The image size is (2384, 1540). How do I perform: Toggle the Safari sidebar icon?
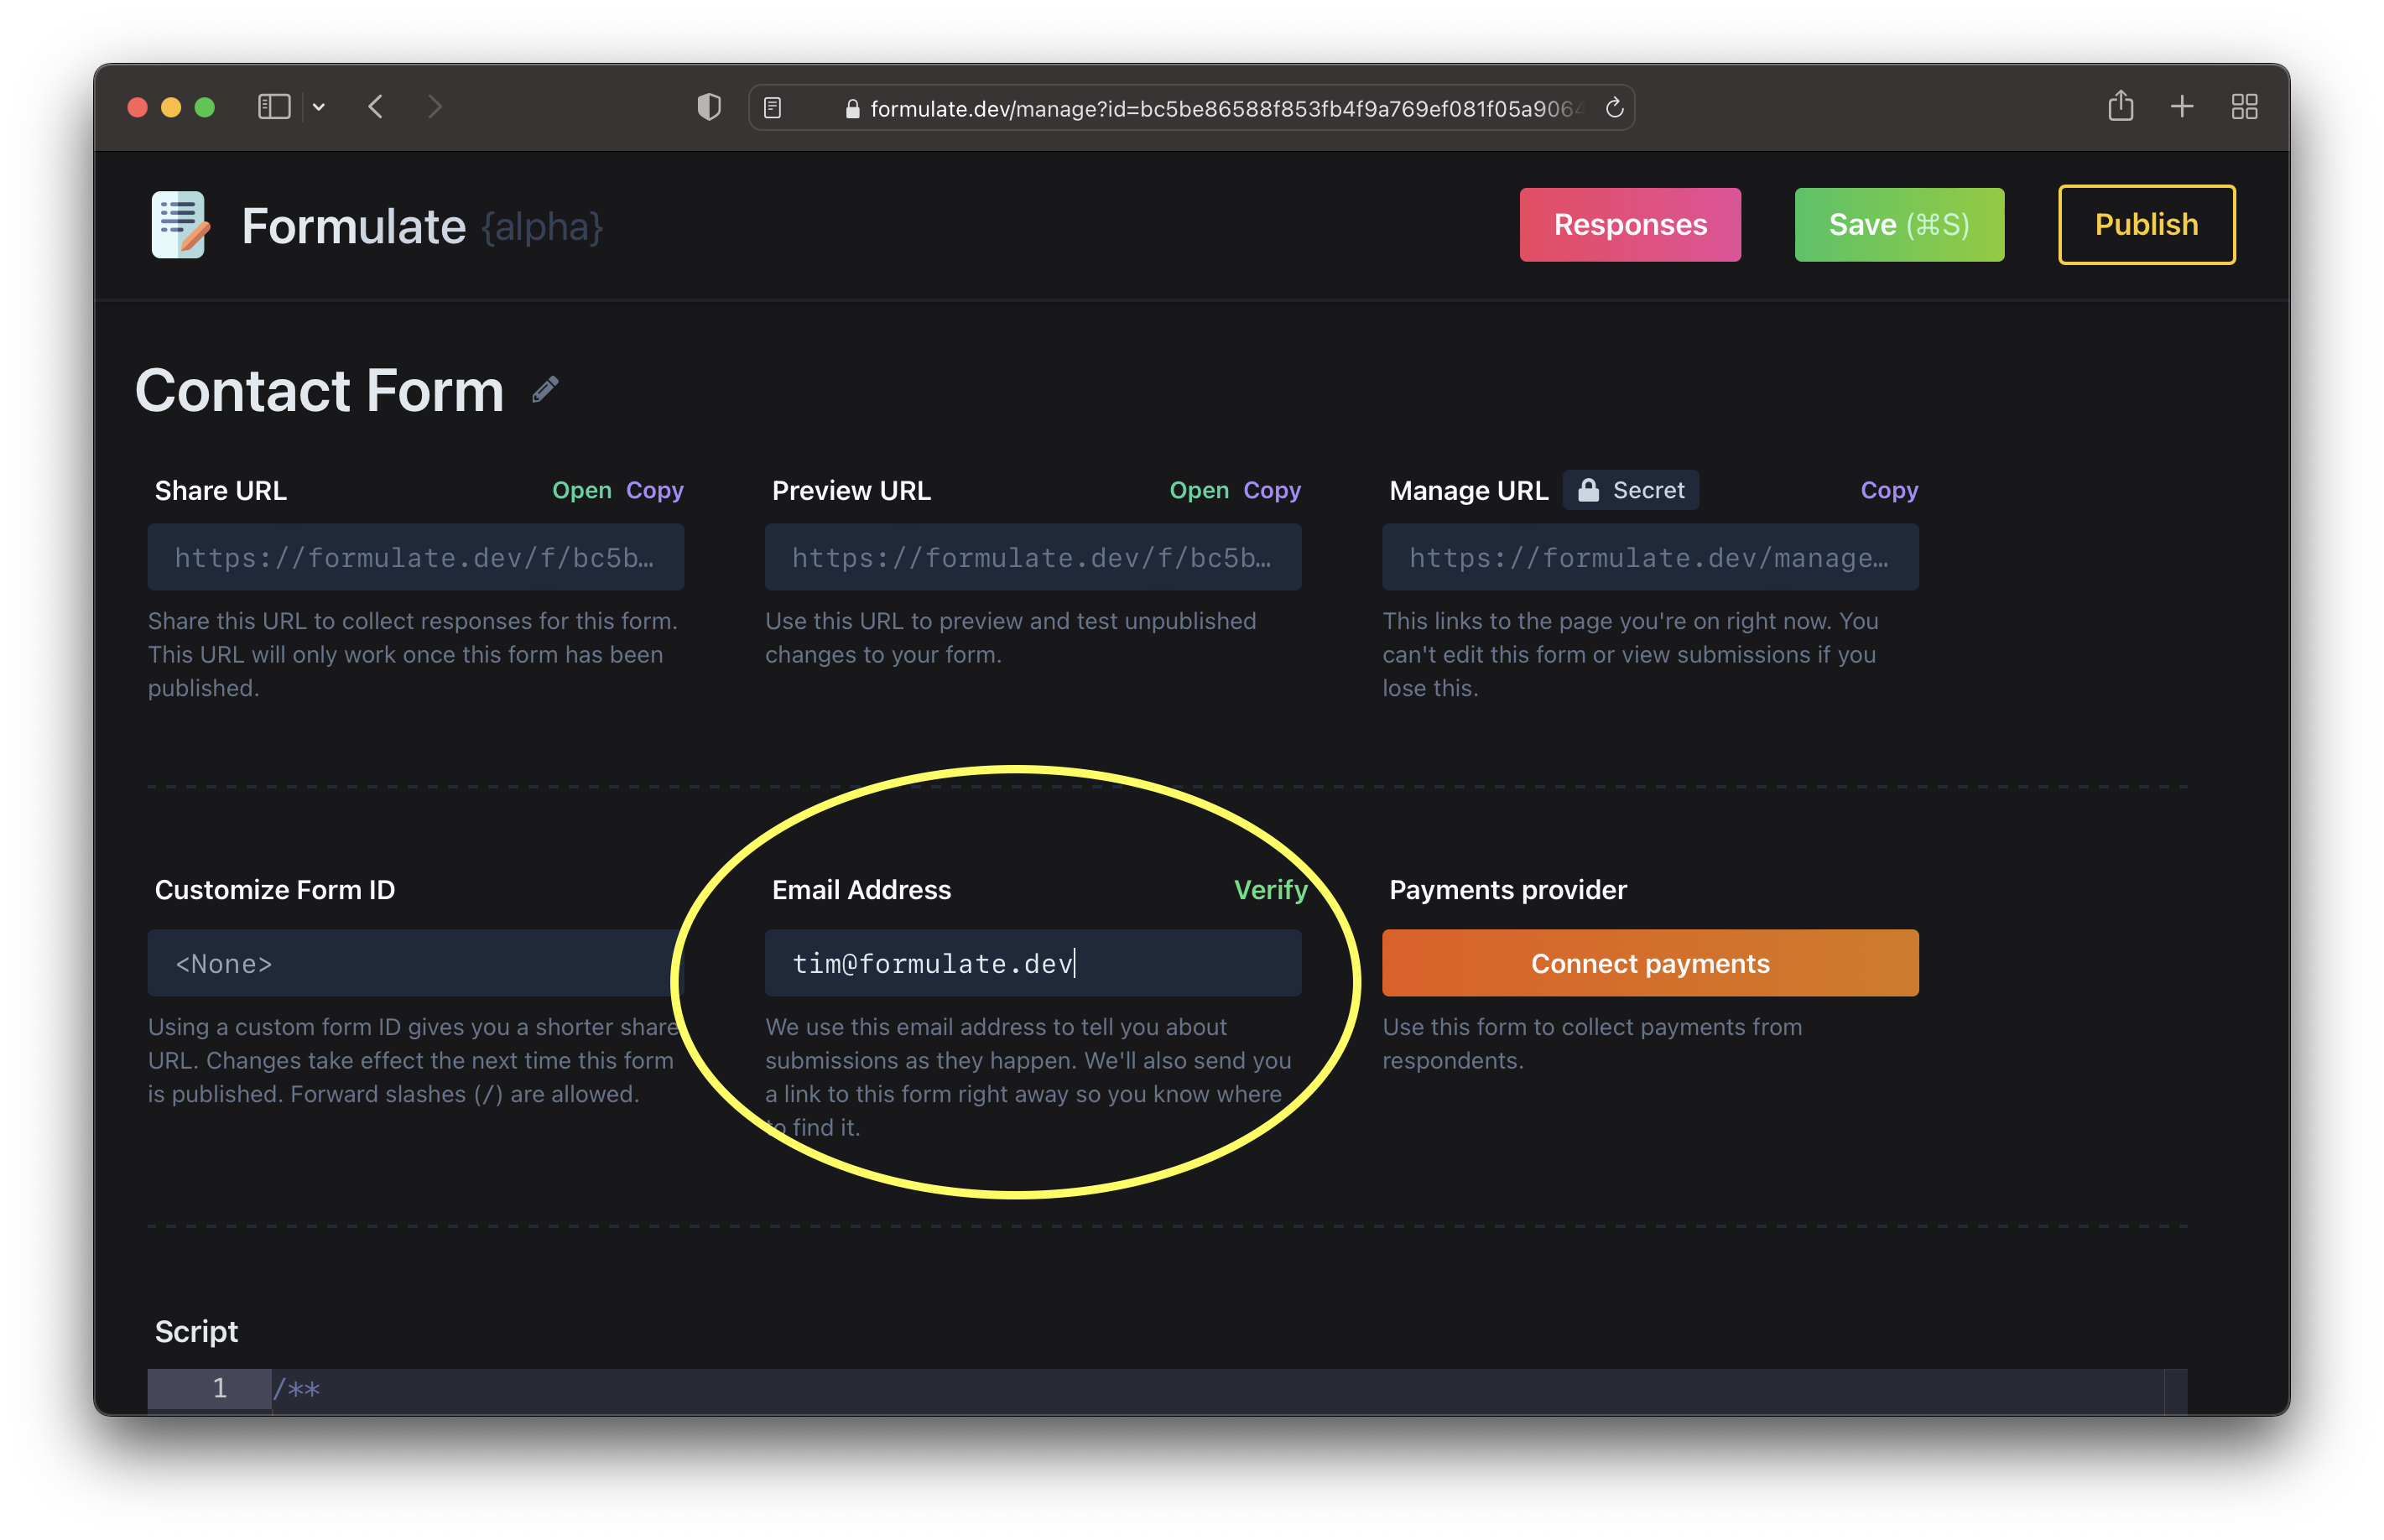(273, 107)
